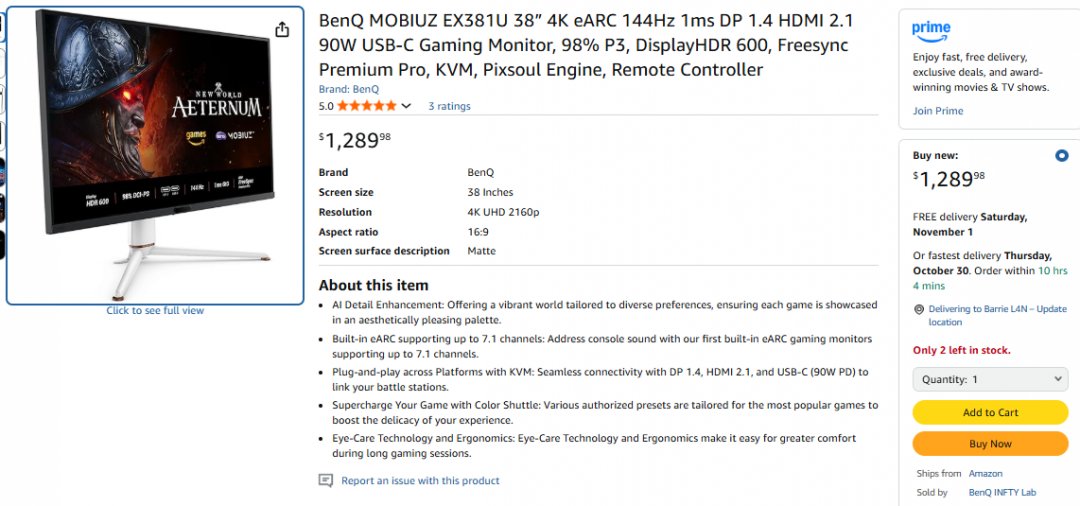Click the five-star rating stars

[366, 106]
